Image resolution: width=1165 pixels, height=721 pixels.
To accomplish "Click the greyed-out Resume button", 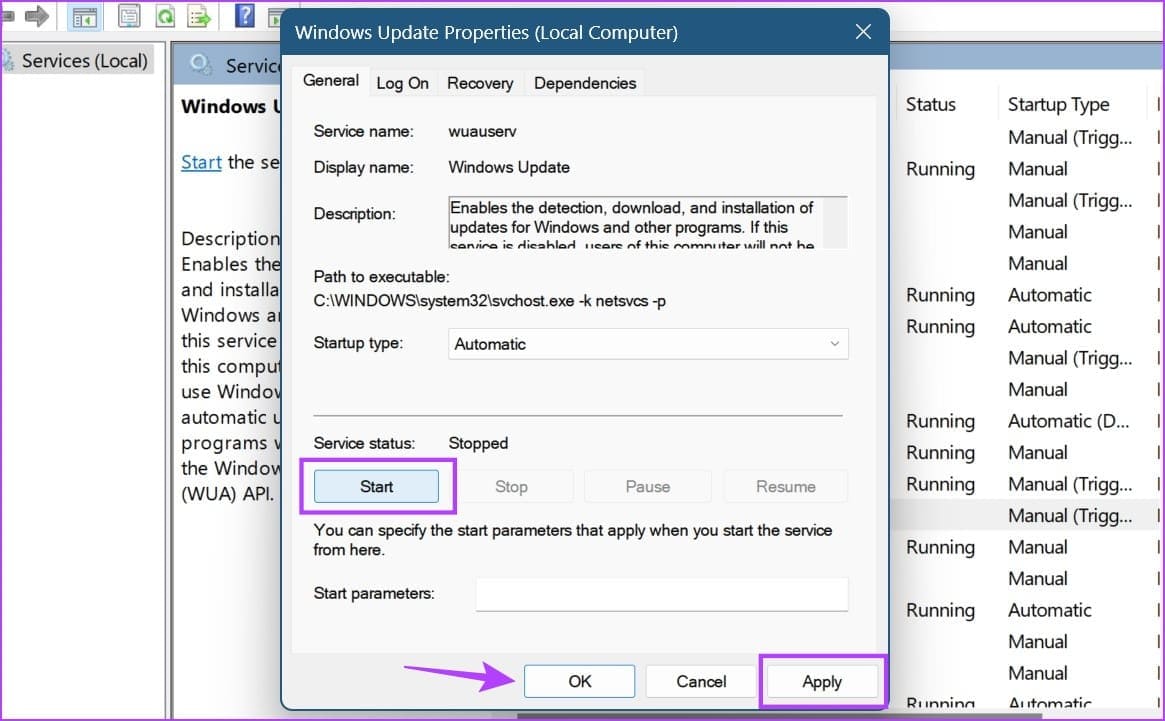I will click(x=785, y=487).
